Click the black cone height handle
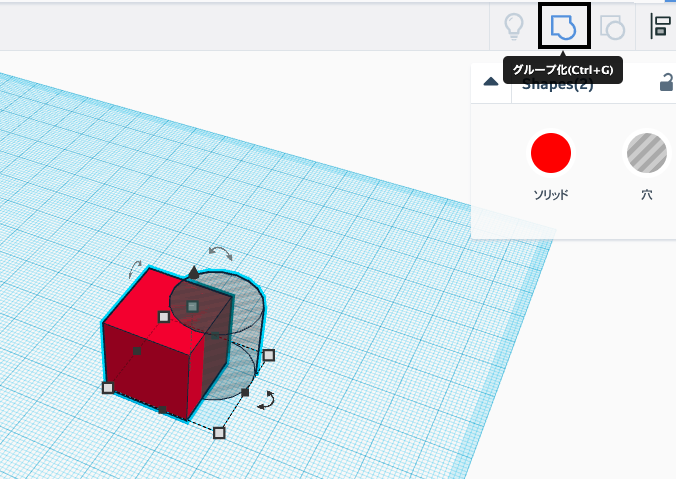The width and height of the screenshot is (676, 479). coord(193,272)
